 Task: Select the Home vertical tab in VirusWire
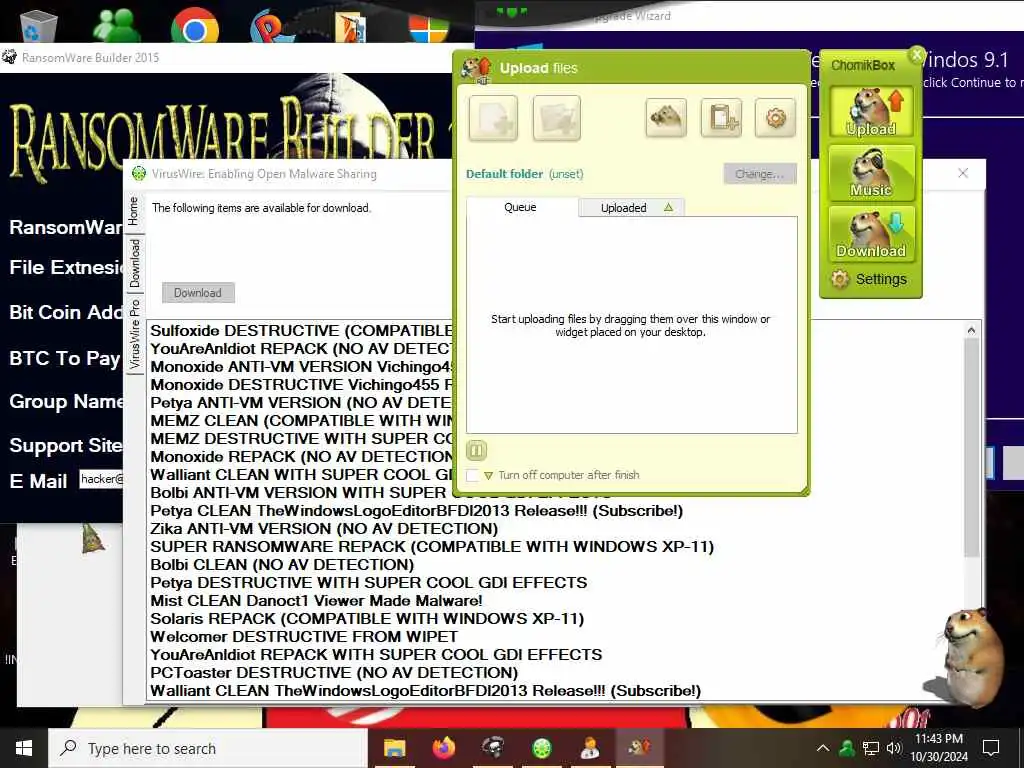click(x=134, y=211)
